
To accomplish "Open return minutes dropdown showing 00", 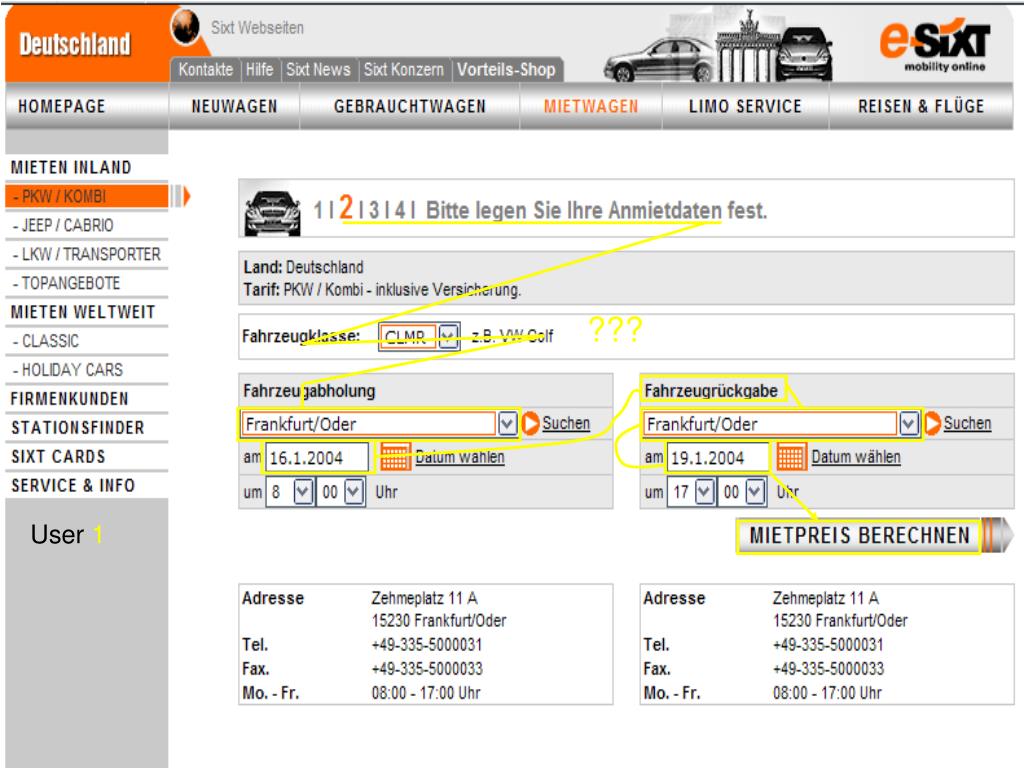I will 755,491.
